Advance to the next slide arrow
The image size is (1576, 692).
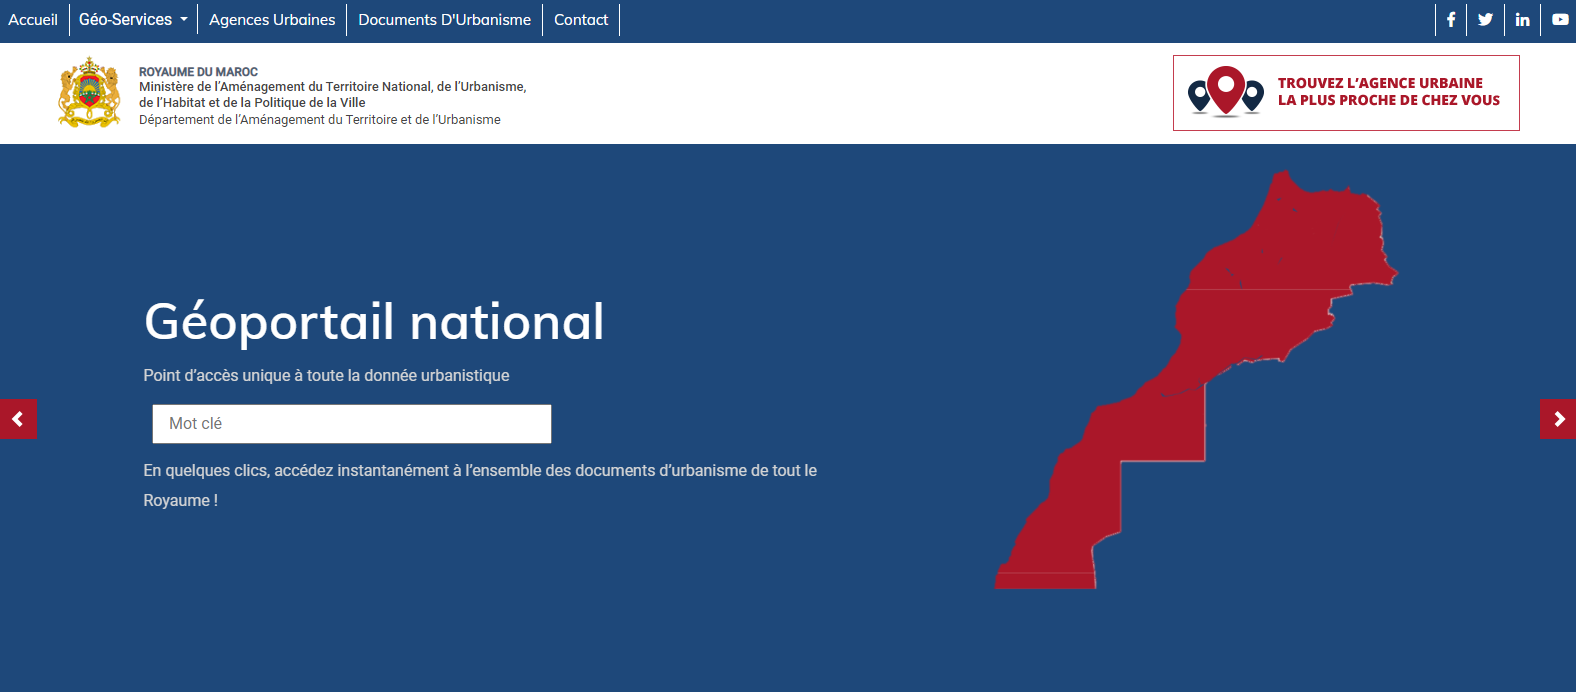click(x=1558, y=419)
